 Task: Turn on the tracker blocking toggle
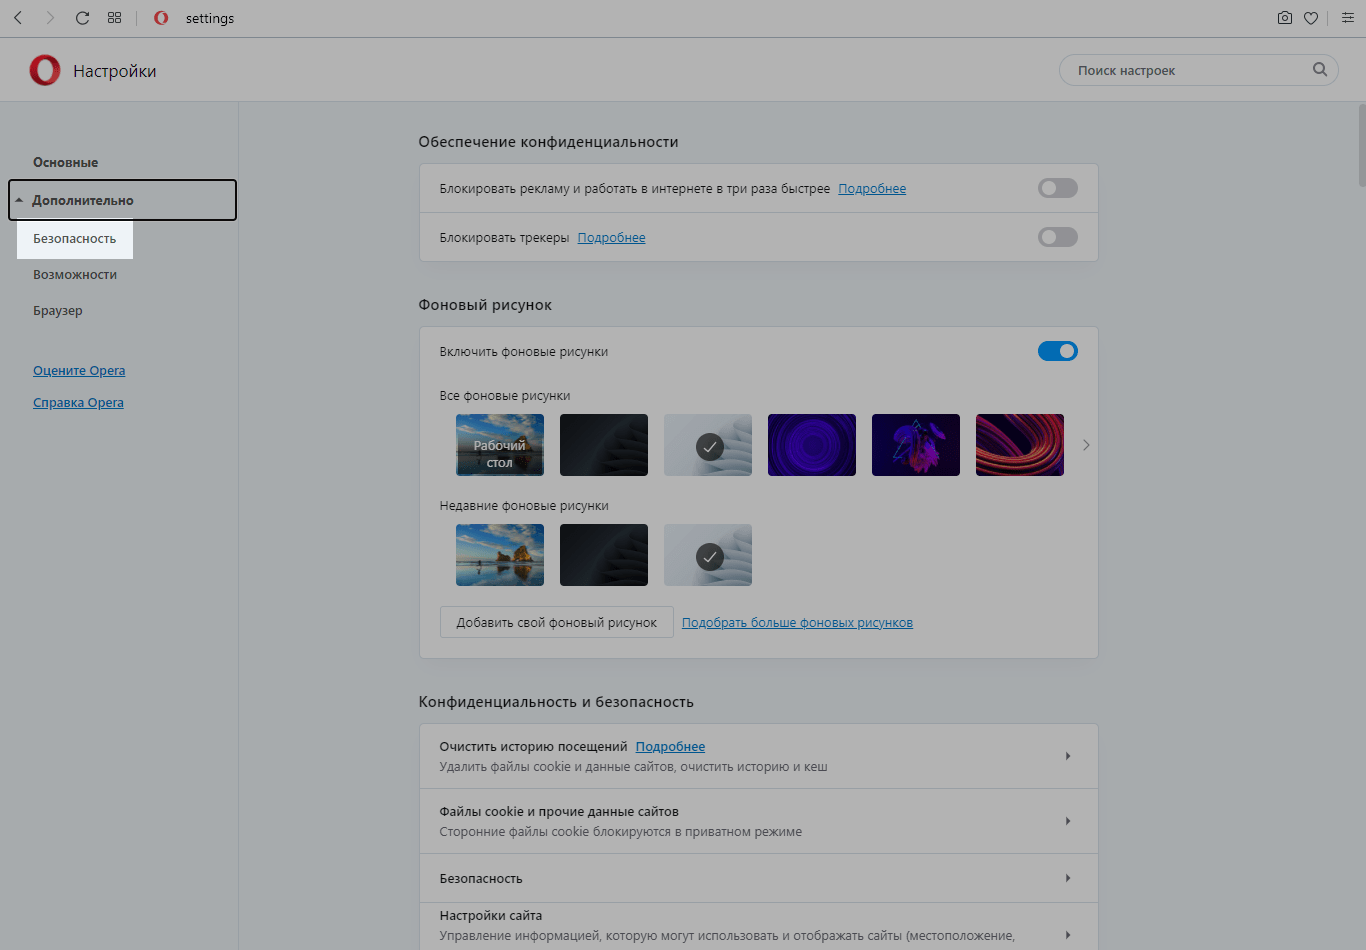1057,237
